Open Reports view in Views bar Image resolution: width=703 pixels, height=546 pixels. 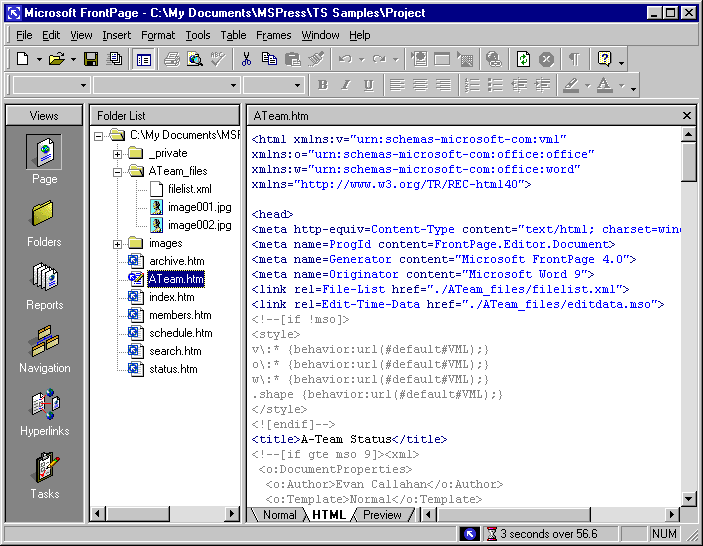tap(44, 287)
